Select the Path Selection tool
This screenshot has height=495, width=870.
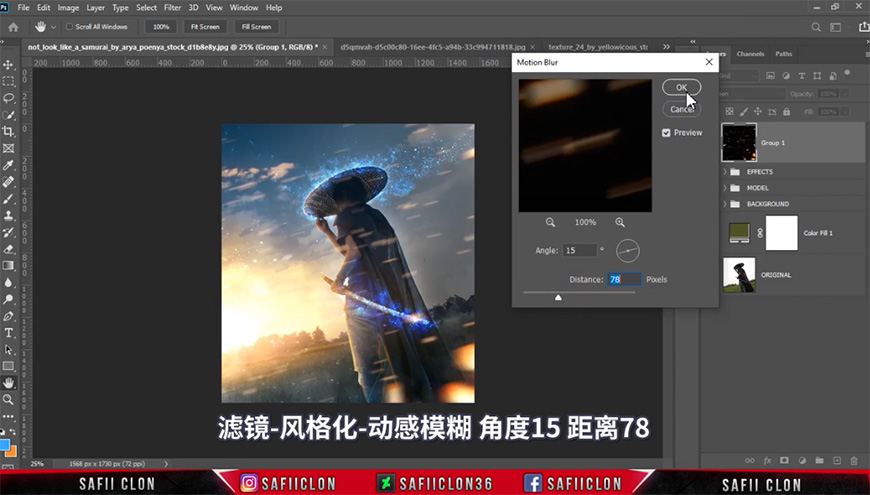pyautogui.click(x=8, y=350)
